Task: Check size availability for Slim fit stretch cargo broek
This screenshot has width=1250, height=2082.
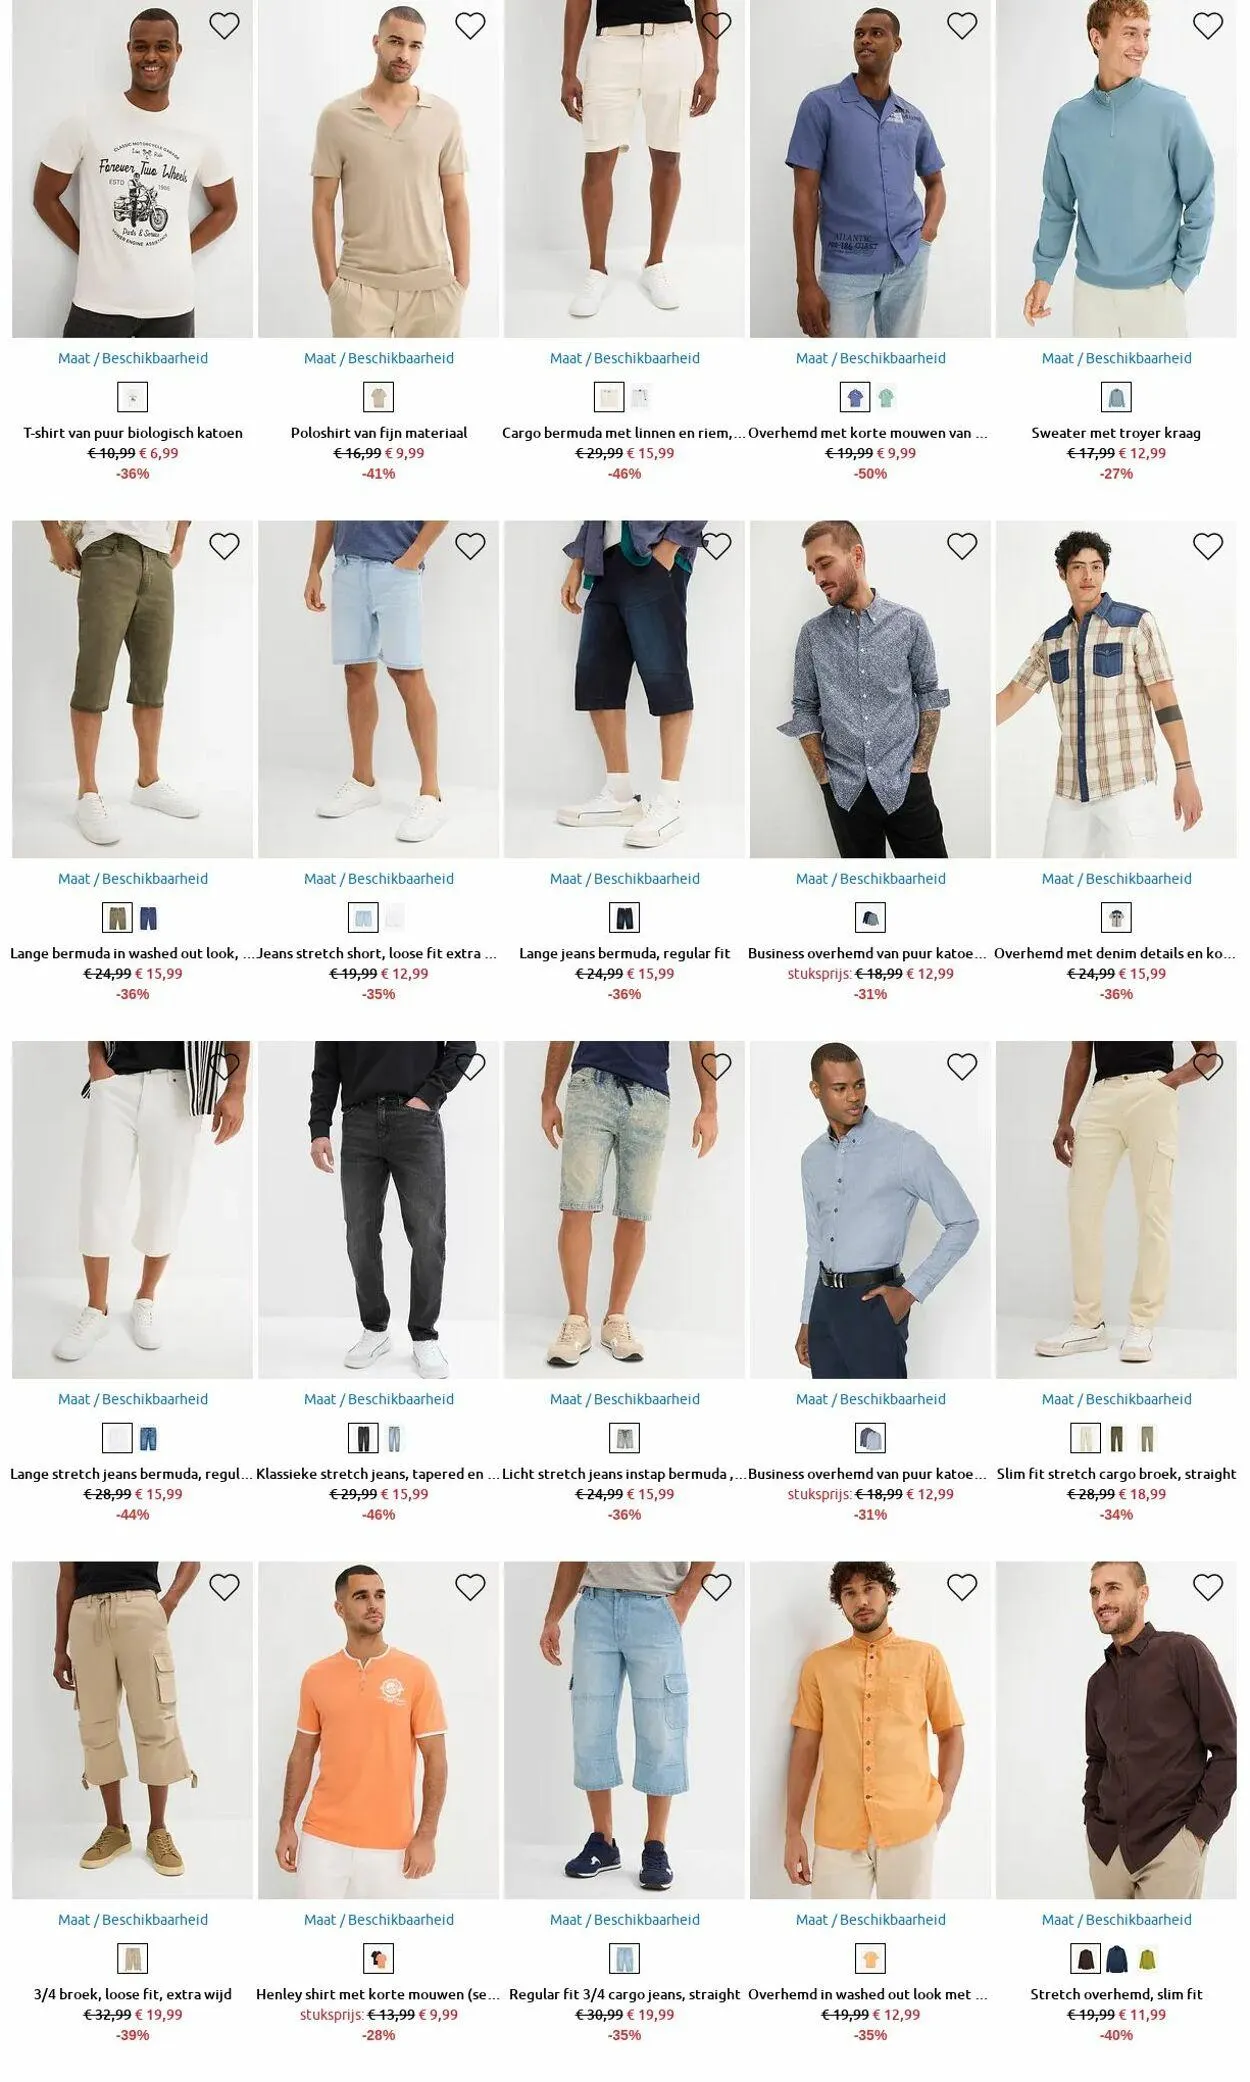Action: (1116, 1399)
